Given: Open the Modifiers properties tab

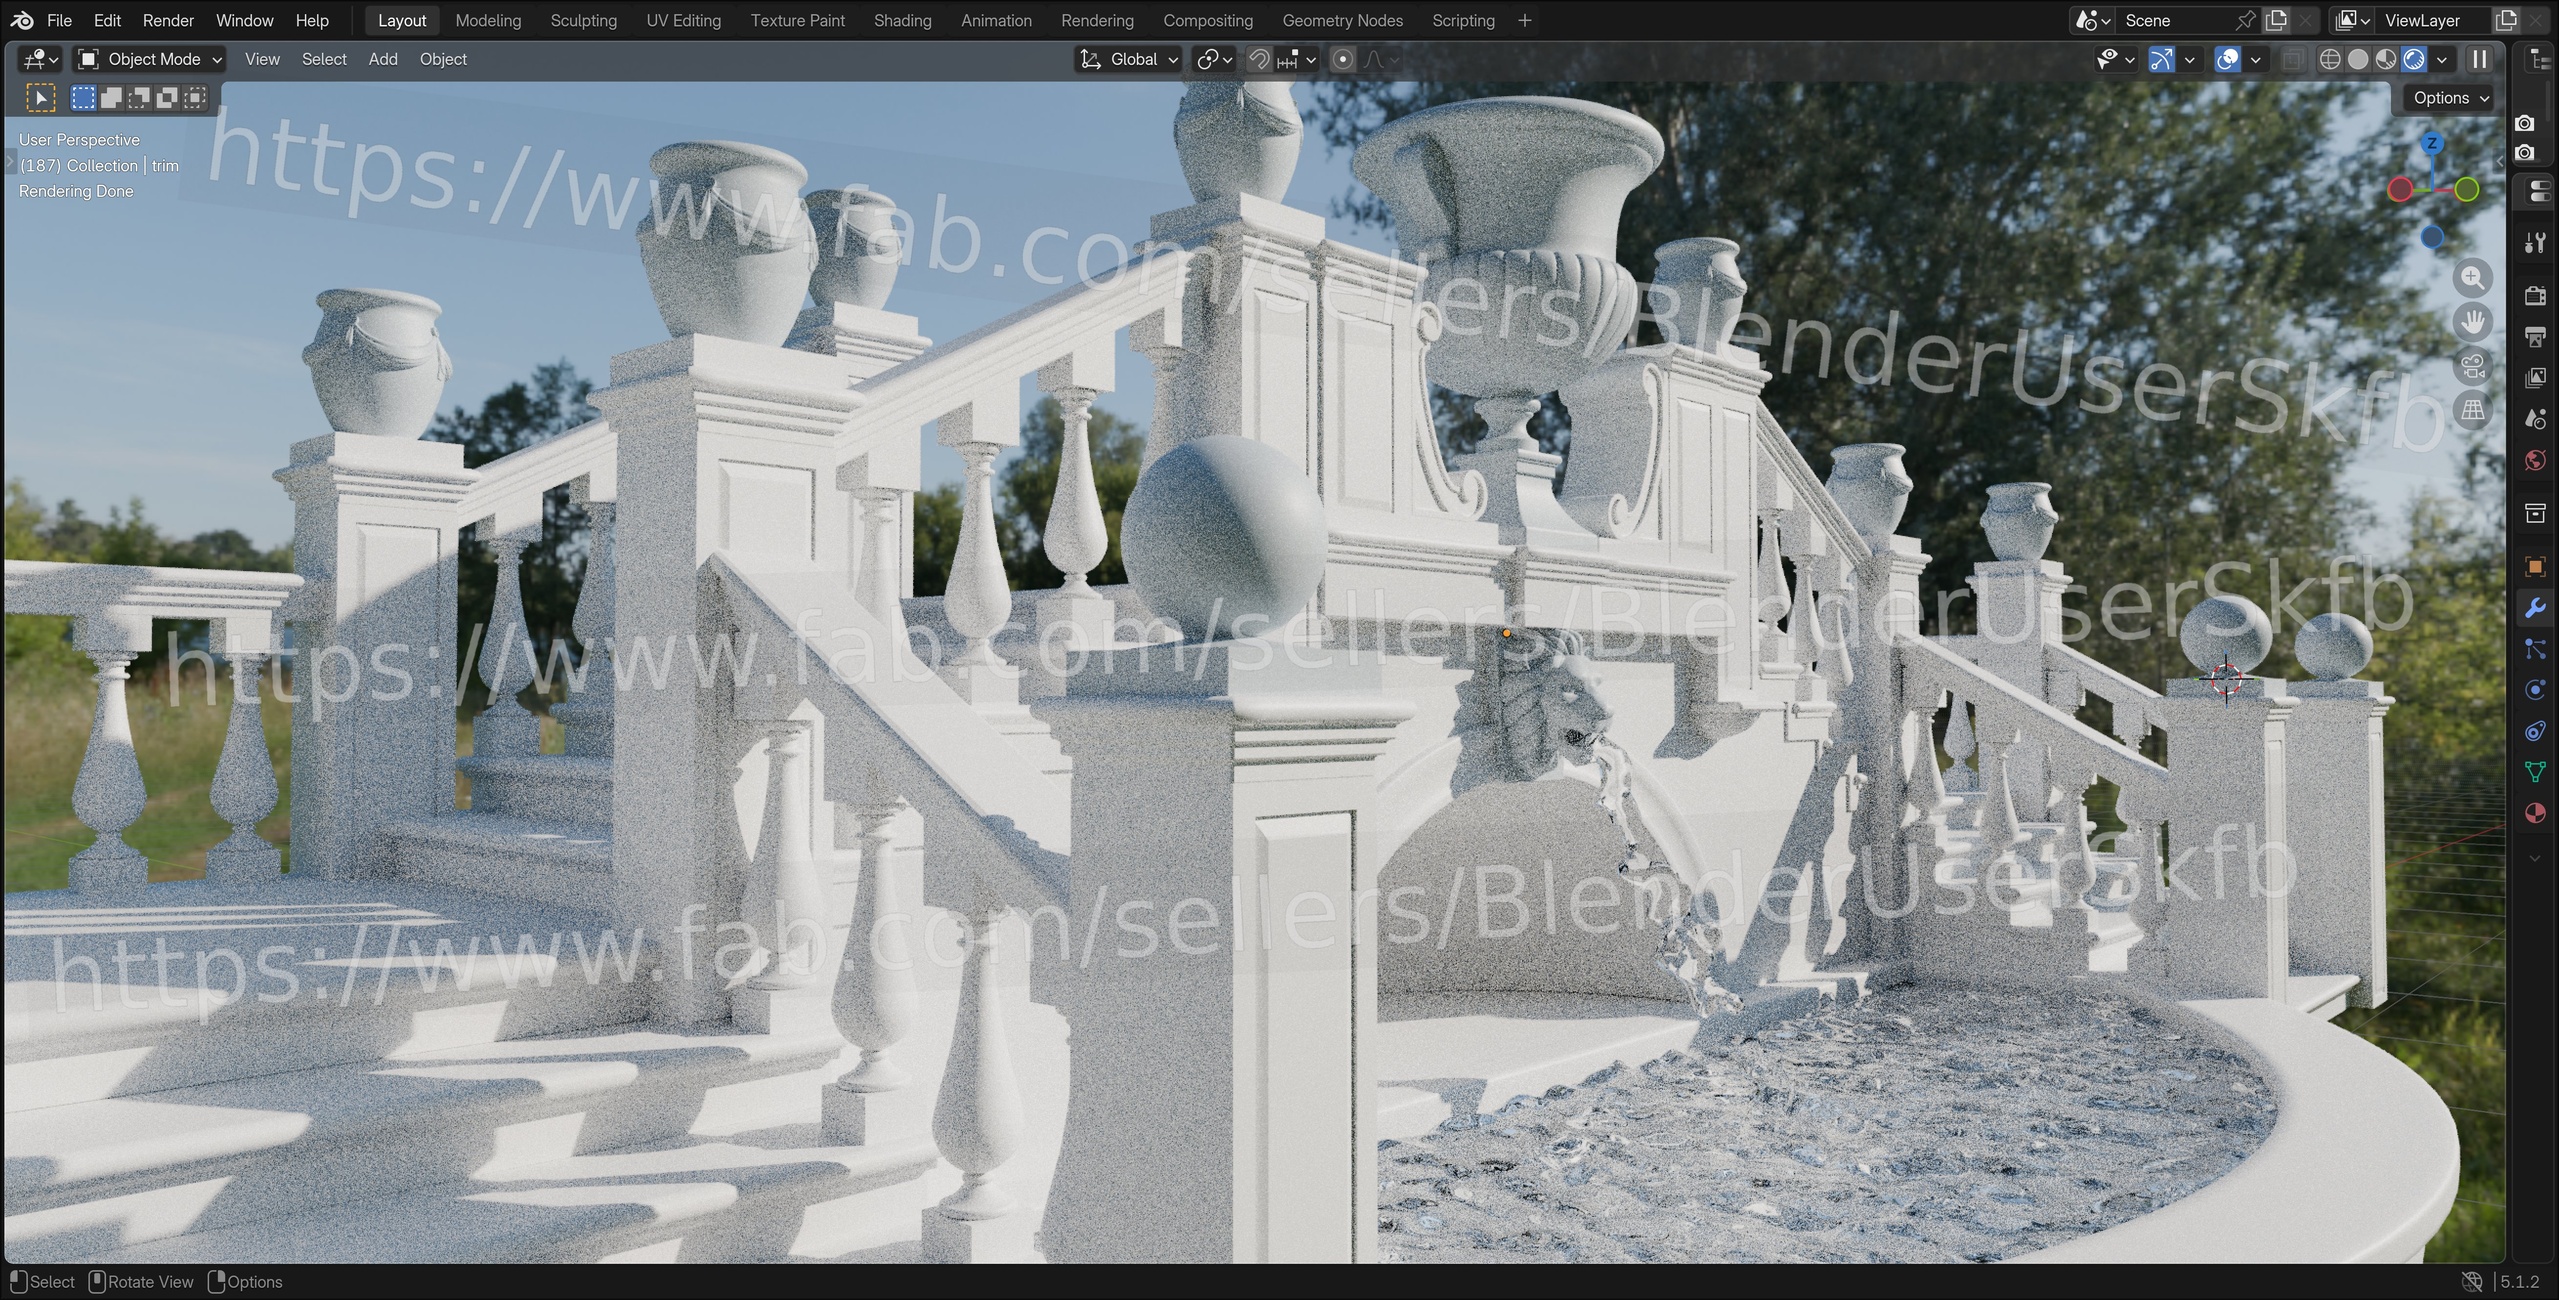Looking at the screenshot, I should (2534, 608).
